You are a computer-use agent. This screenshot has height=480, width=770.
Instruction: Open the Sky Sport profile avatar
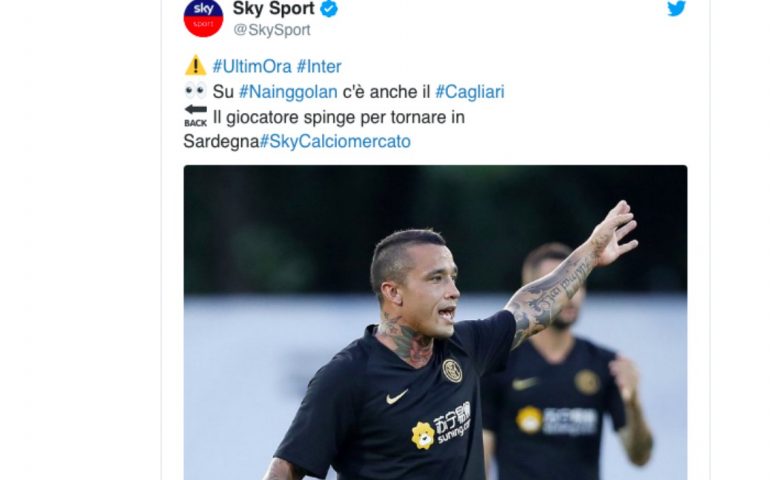(x=203, y=18)
